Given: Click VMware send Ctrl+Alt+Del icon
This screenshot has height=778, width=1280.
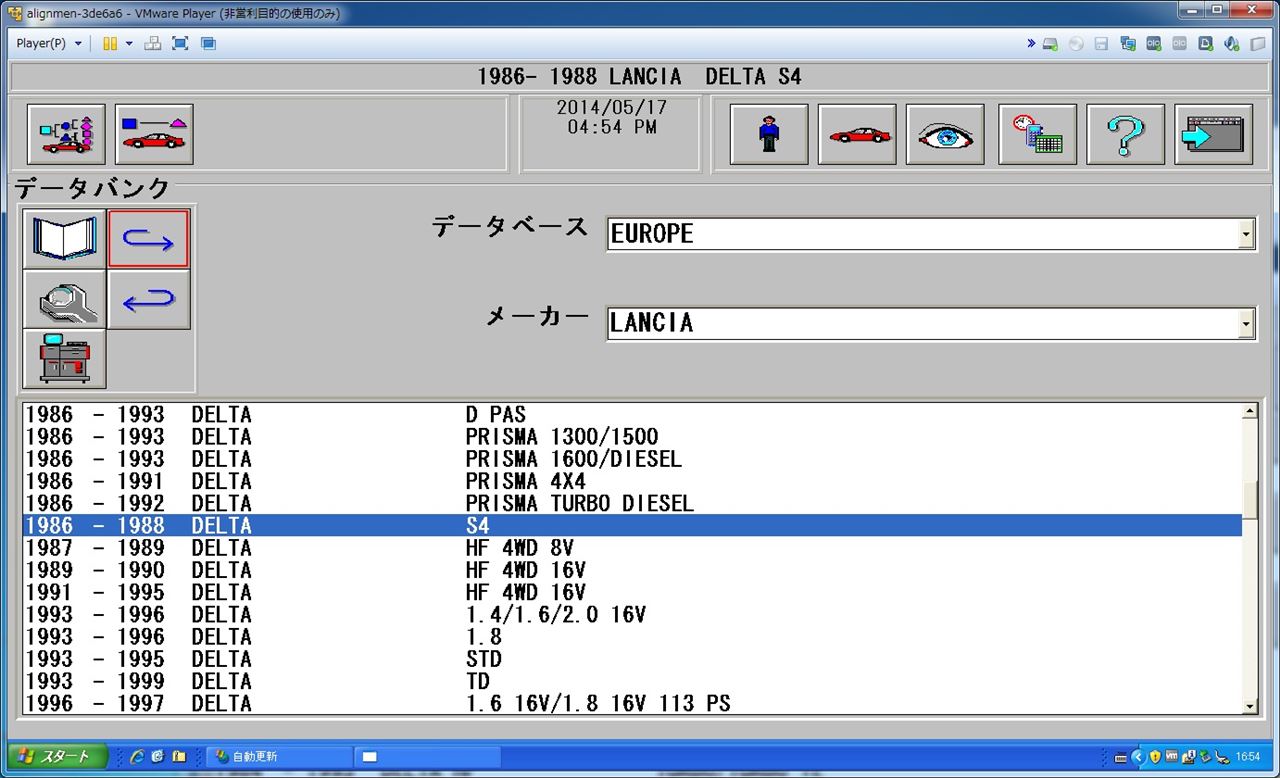Looking at the screenshot, I should point(153,43).
